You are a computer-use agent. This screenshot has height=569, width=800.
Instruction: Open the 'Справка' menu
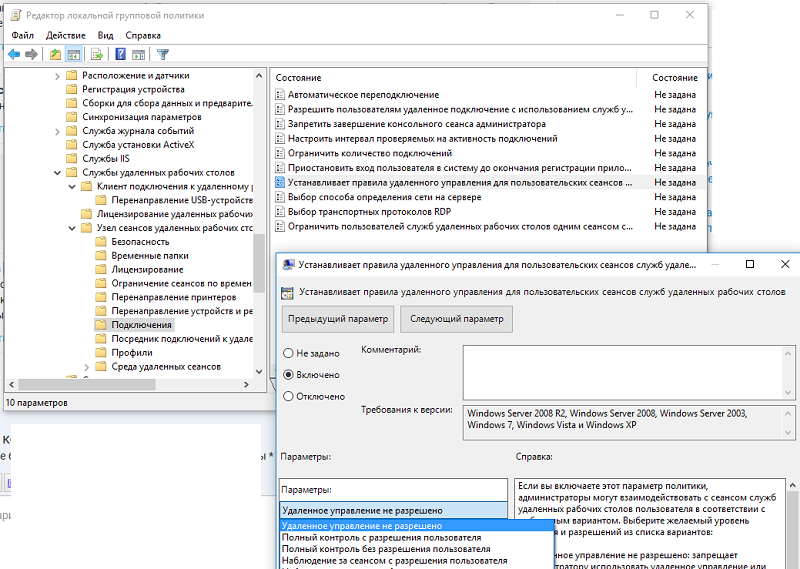click(x=143, y=35)
